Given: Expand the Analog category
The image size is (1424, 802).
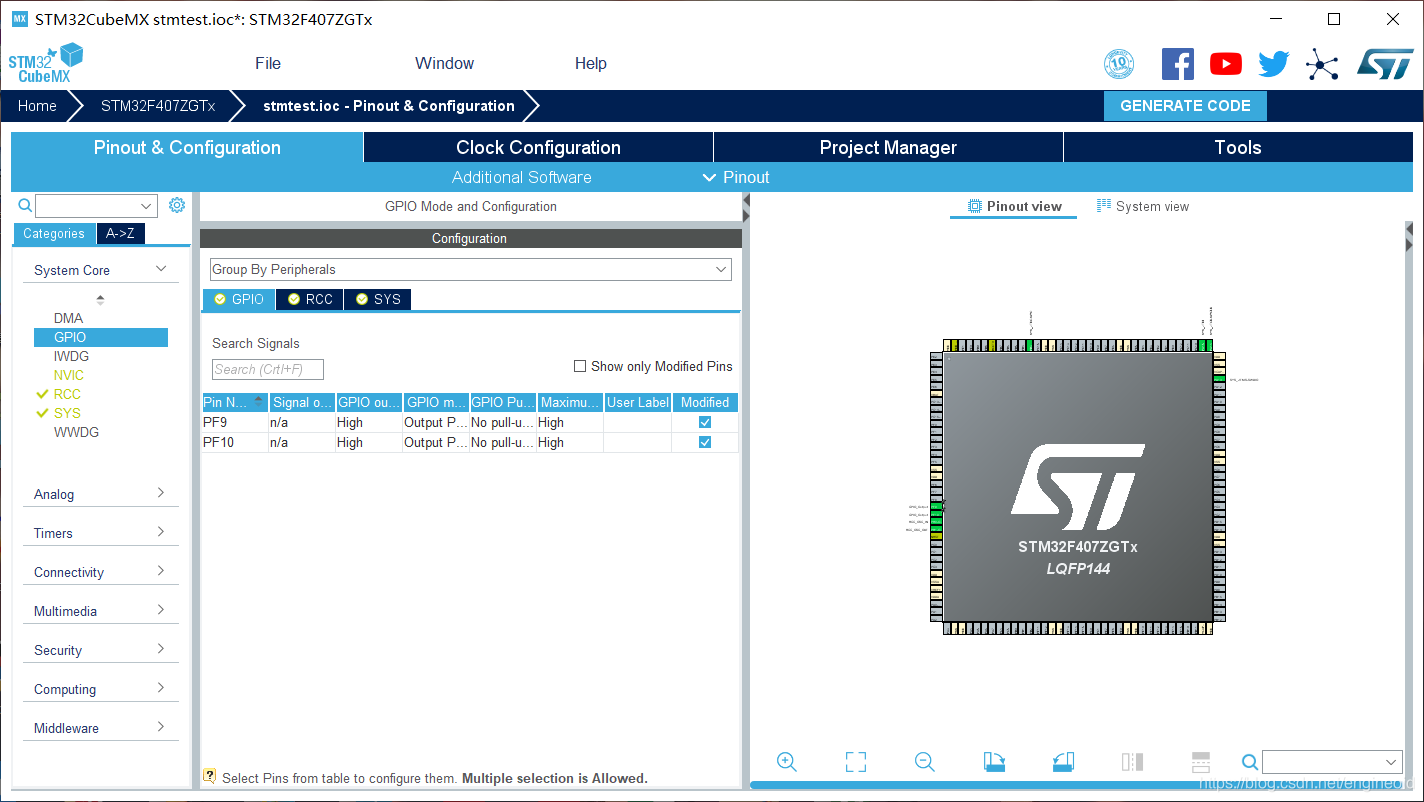Looking at the screenshot, I should pos(161,493).
